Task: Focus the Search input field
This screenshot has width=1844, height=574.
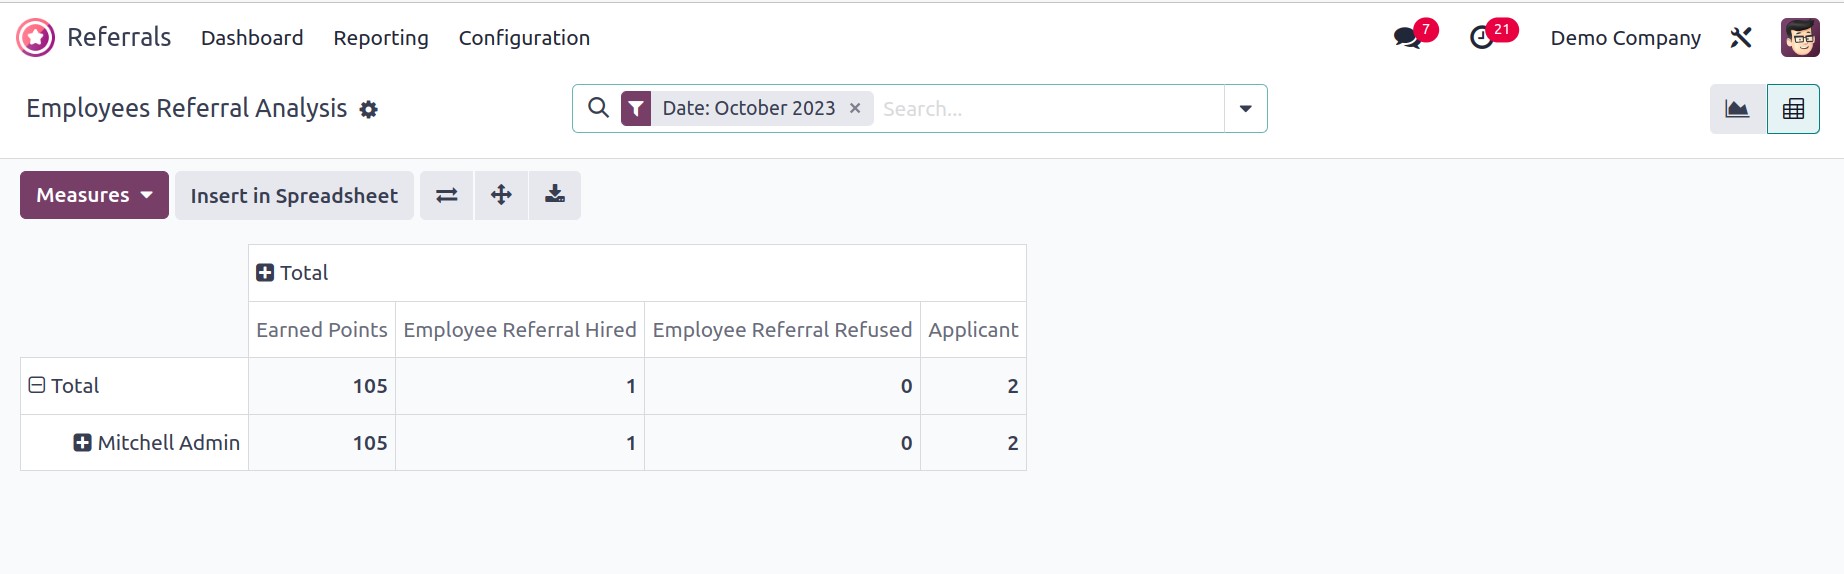Action: (x=1049, y=109)
